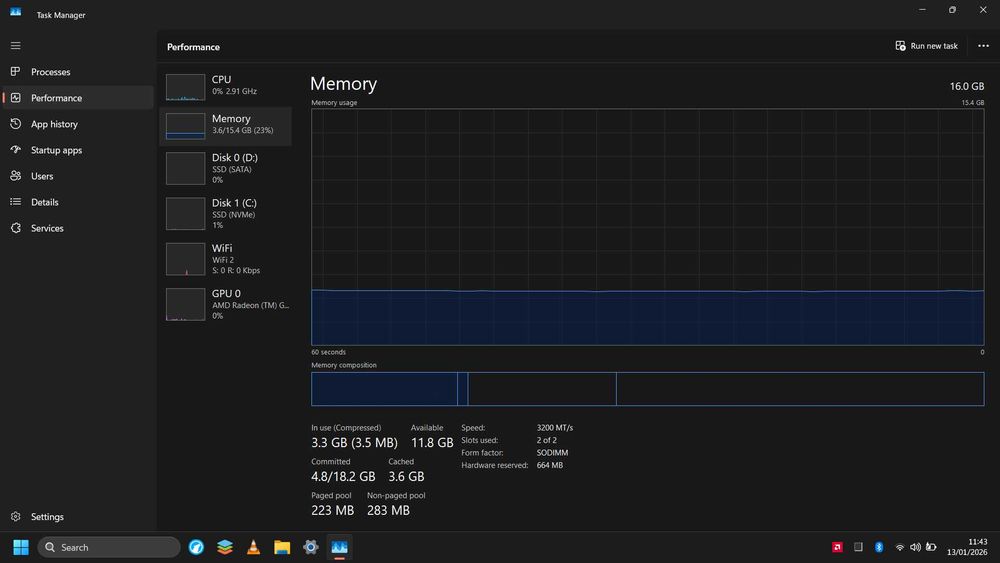Screen dimensions: 1000x563
Task: Go to the App history page
Action: pos(78,124)
